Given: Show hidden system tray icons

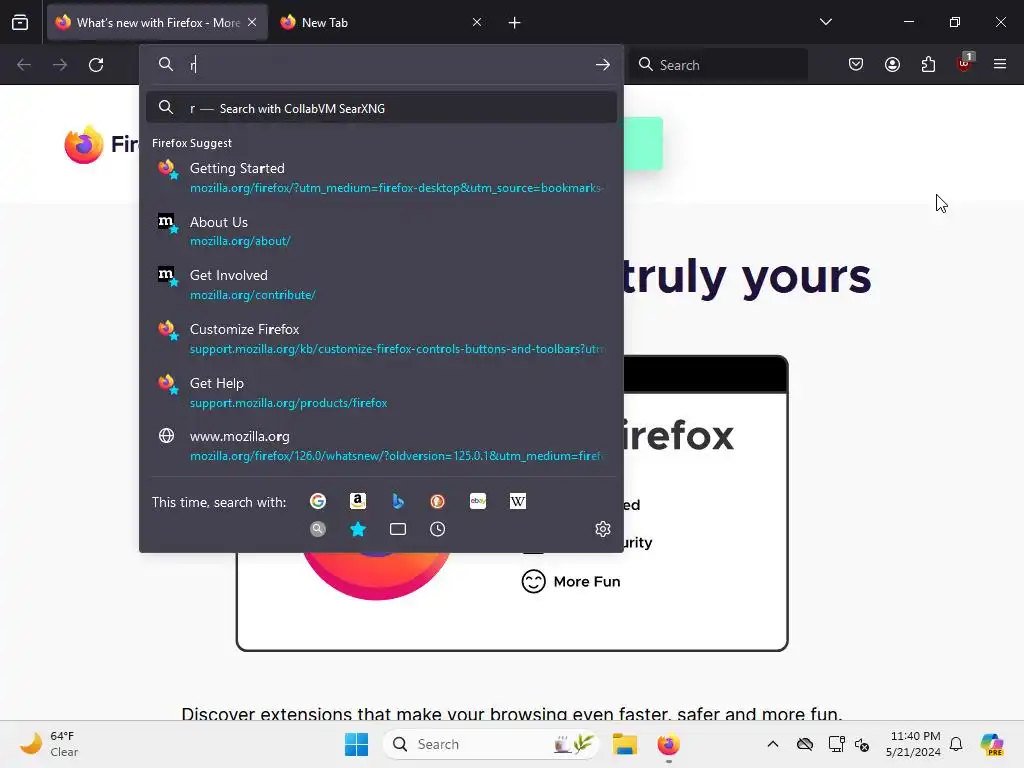Looking at the screenshot, I should (773, 744).
